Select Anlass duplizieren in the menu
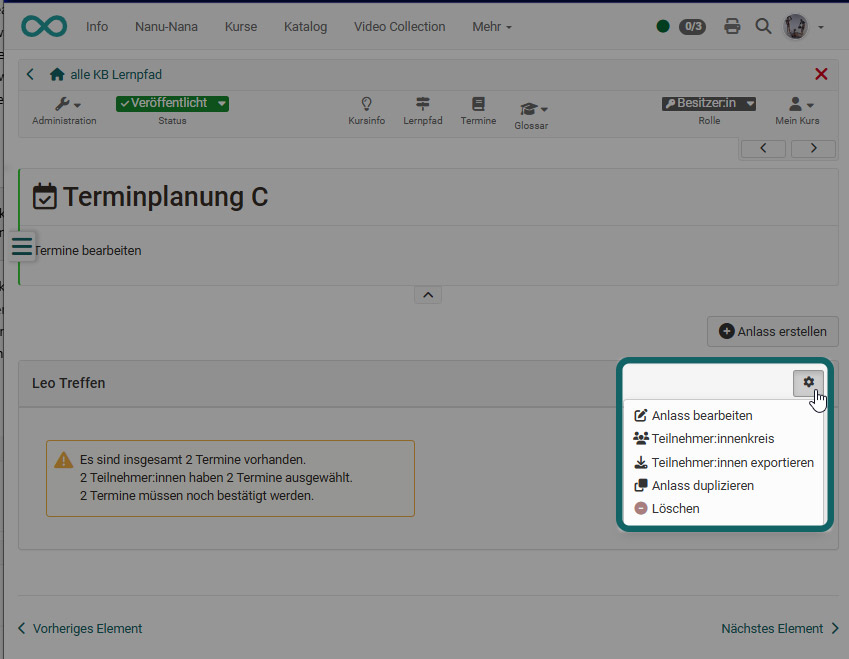Image resolution: width=849 pixels, height=659 pixels. coord(694,486)
